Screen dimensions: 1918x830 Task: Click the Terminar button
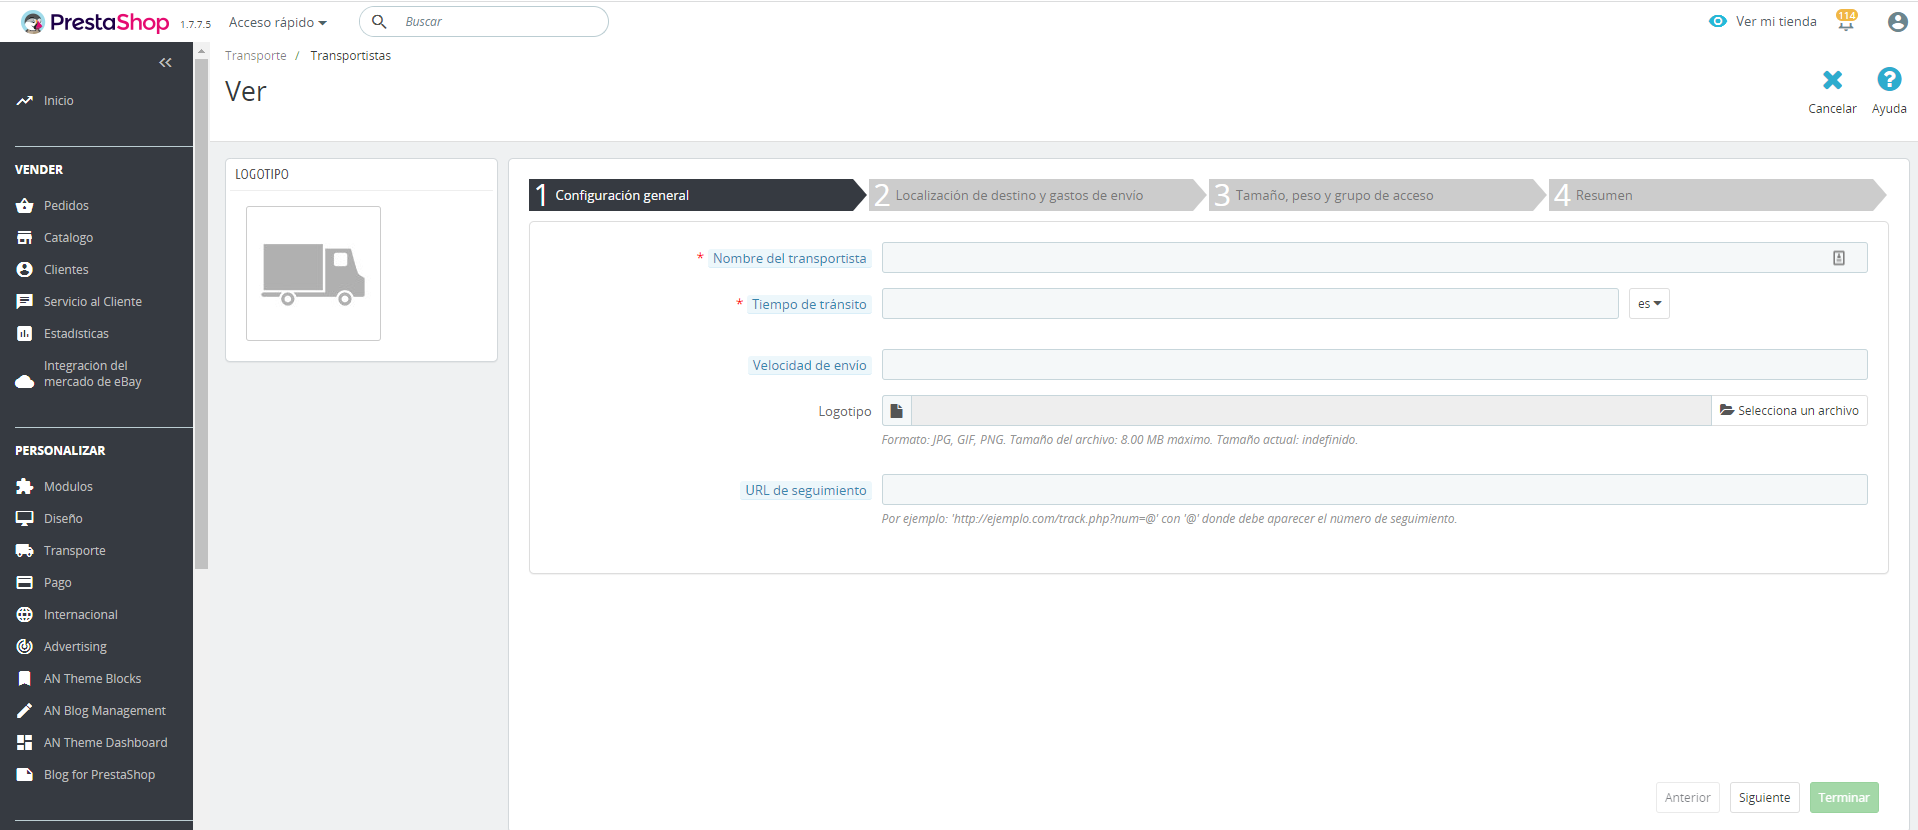[x=1844, y=797]
